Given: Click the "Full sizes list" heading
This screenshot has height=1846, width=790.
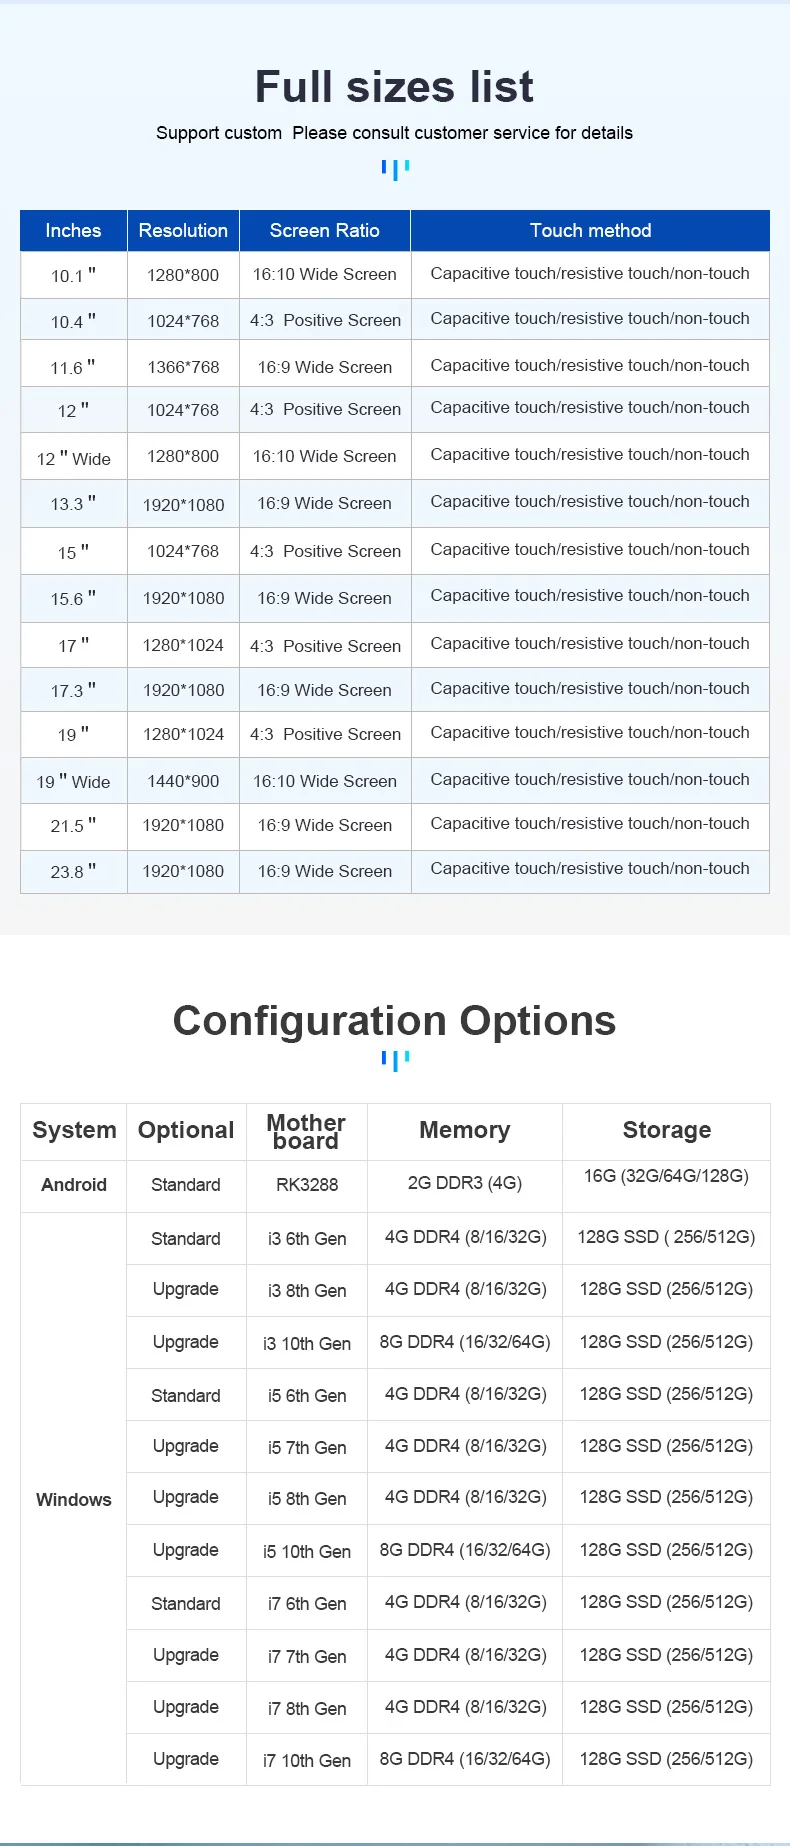Looking at the screenshot, I should click(394, 87).
